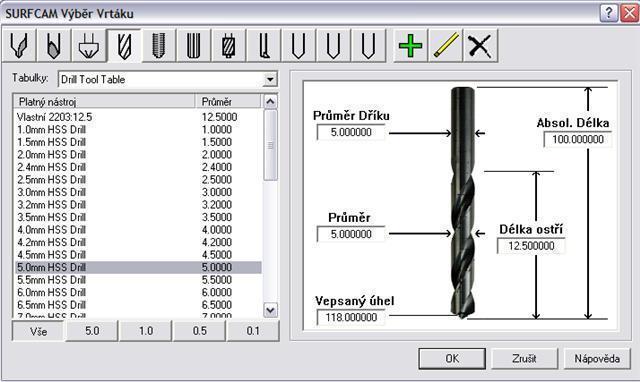Click the Platný nástroj column header
Screen dimensions: 640x382
pos(104,102)
